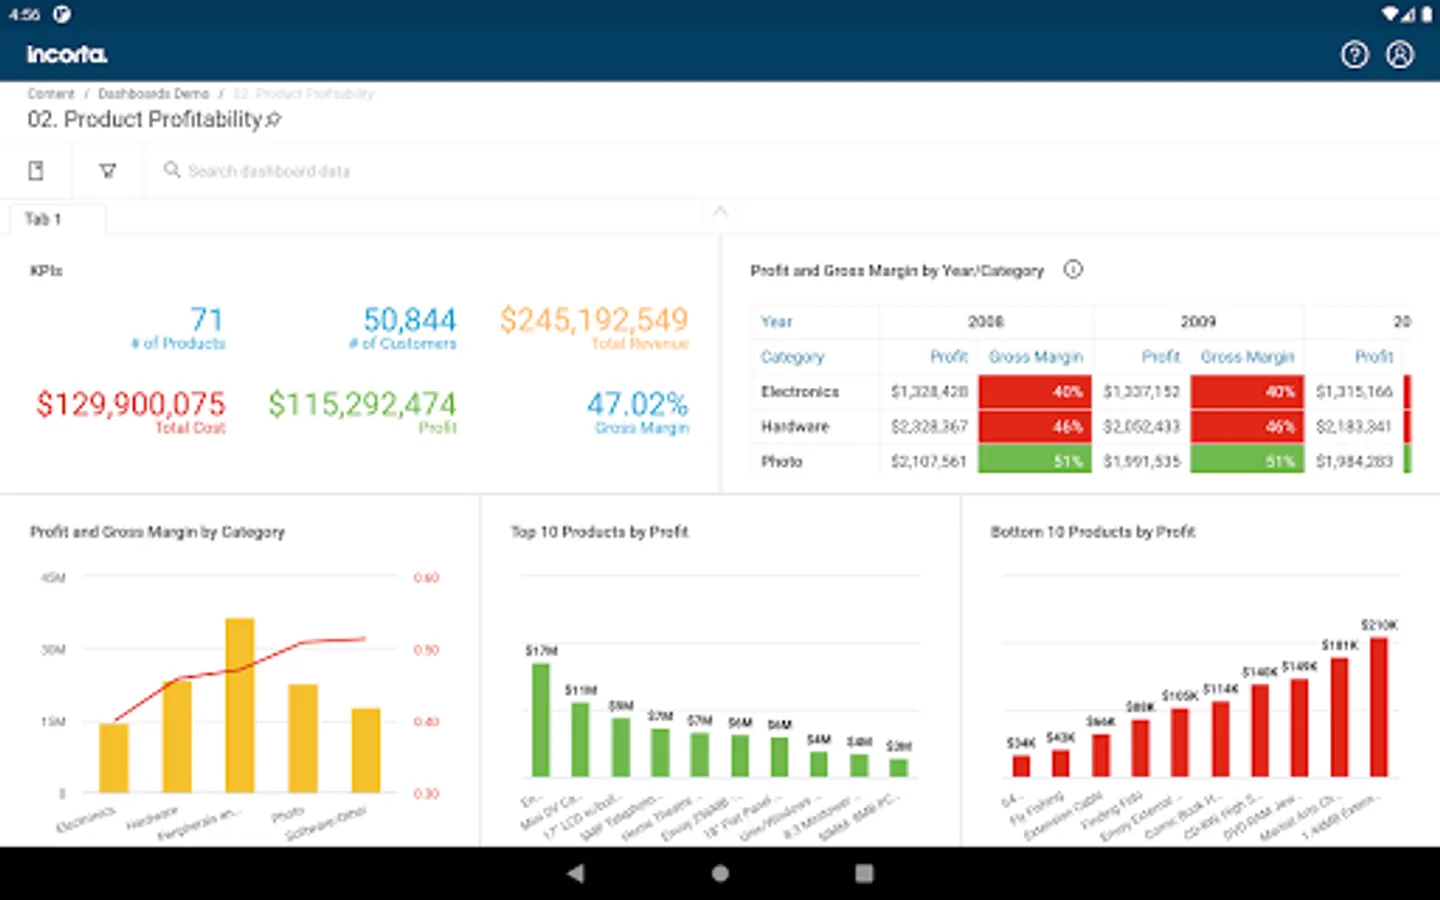Click the 2009 year column header
This screenshot has width=1440, height=900.
[x=1198, y=321]
